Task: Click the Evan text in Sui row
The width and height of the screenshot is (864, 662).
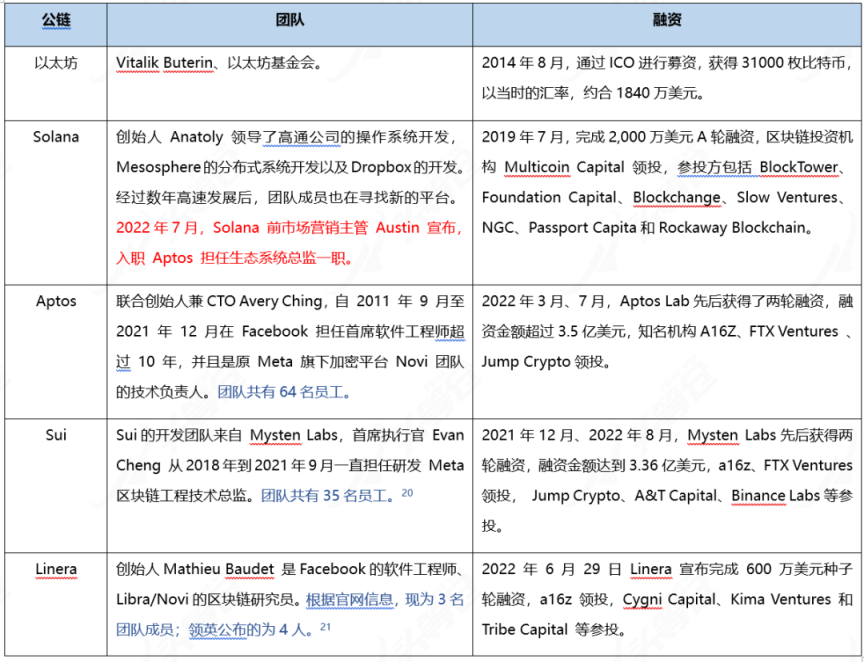Action: pos(448,435)
